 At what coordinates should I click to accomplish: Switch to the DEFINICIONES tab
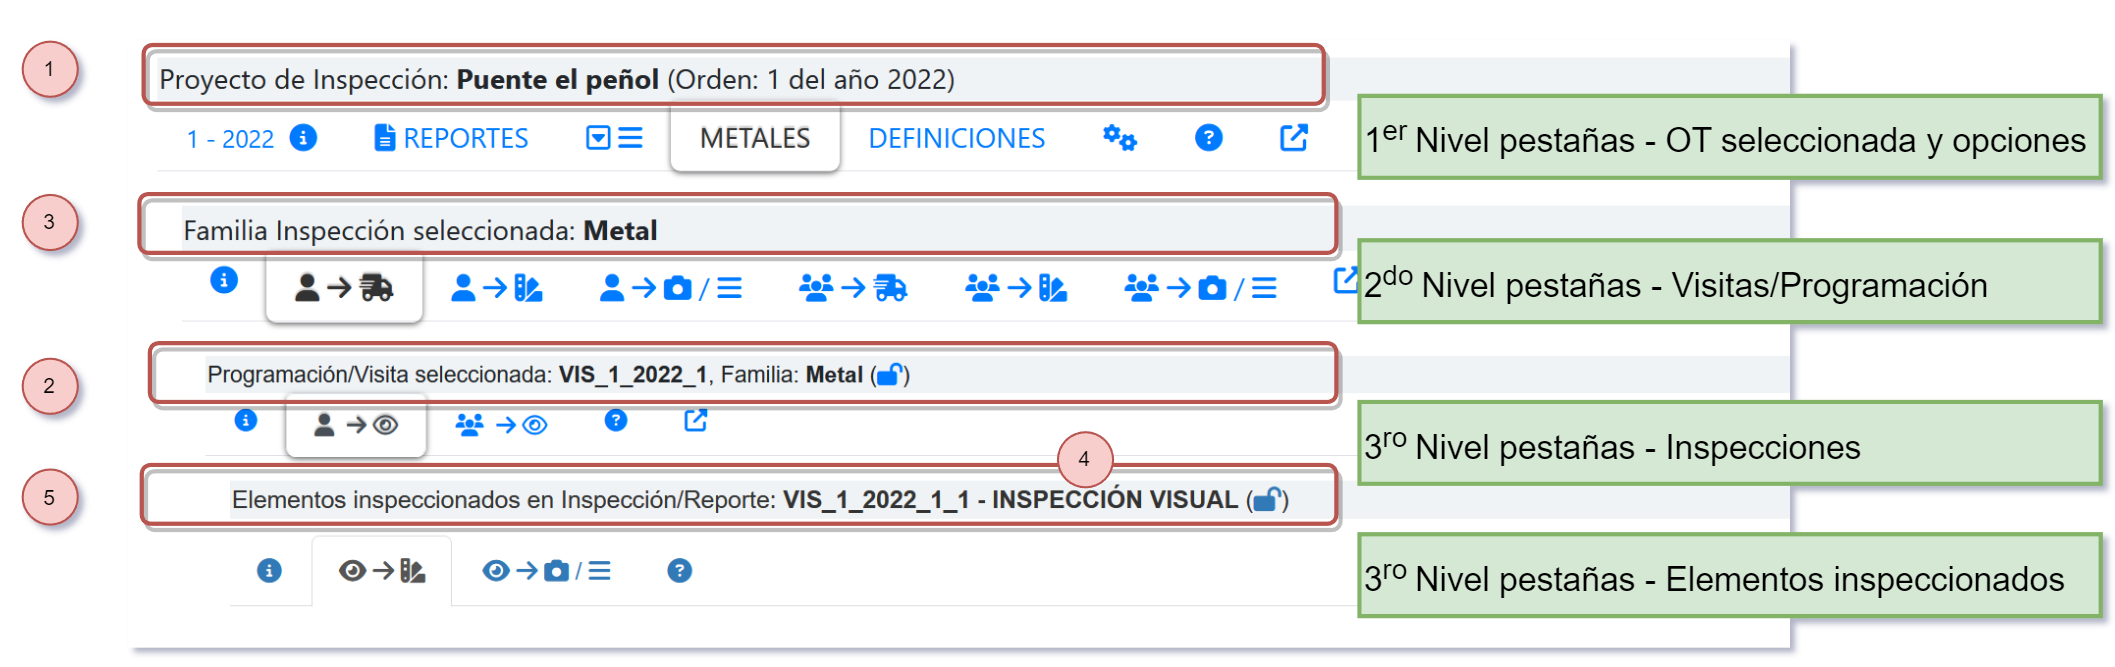point(956,138)
